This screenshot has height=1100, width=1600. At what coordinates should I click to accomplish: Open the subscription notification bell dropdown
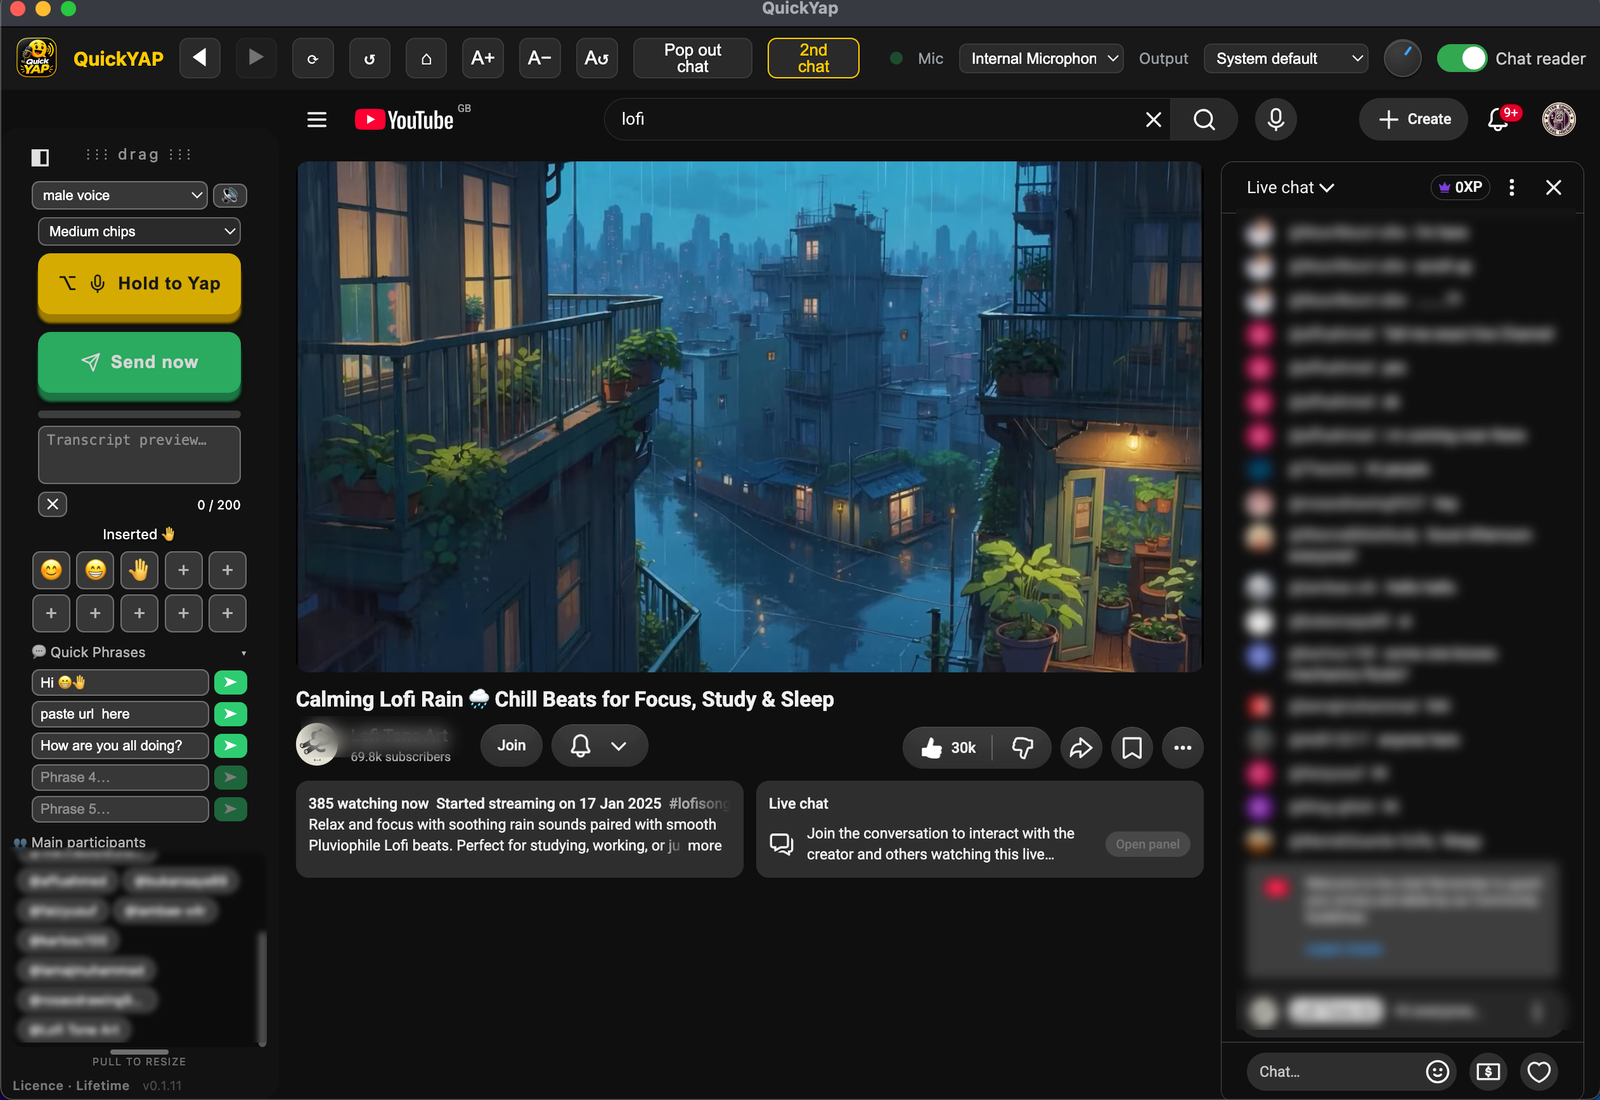coord(600,746)
